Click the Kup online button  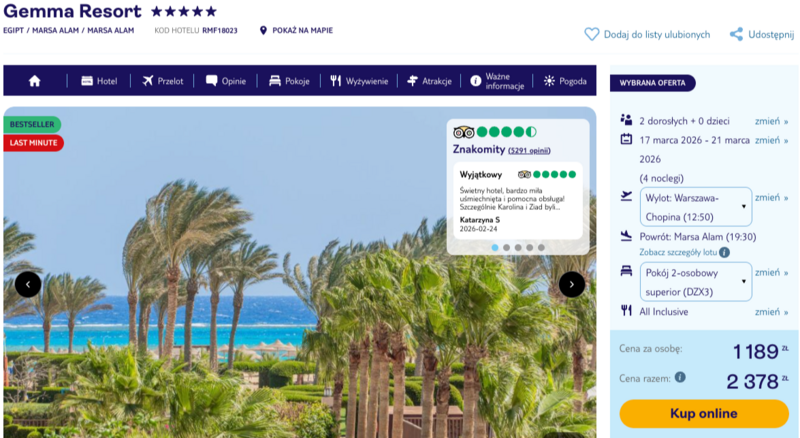tap(704, 413)
